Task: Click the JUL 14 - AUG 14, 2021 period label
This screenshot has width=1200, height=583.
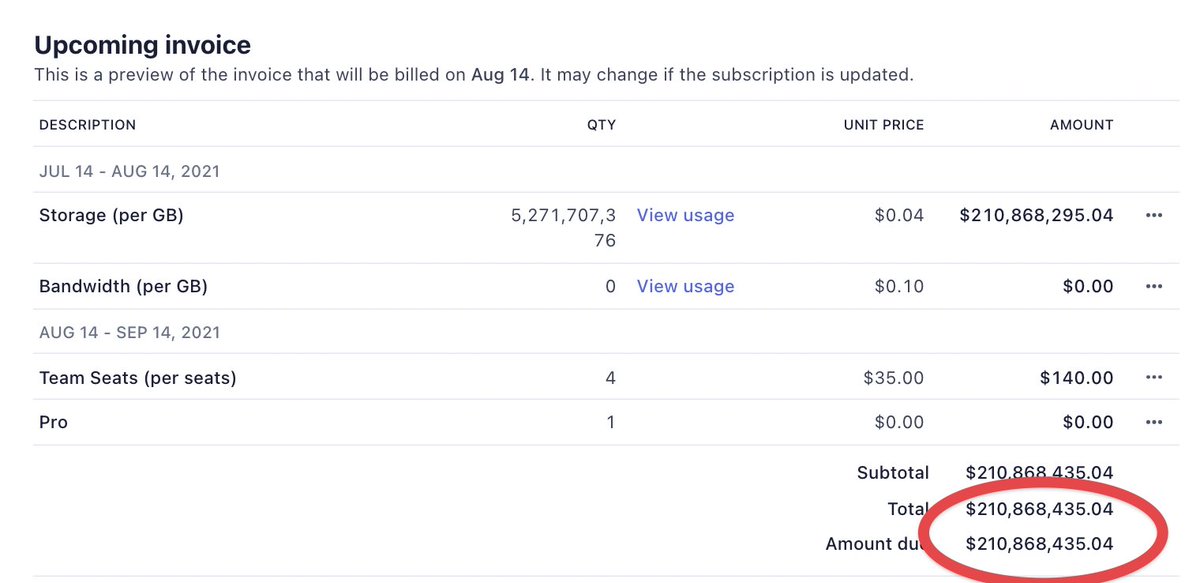Action: (129, 171)
